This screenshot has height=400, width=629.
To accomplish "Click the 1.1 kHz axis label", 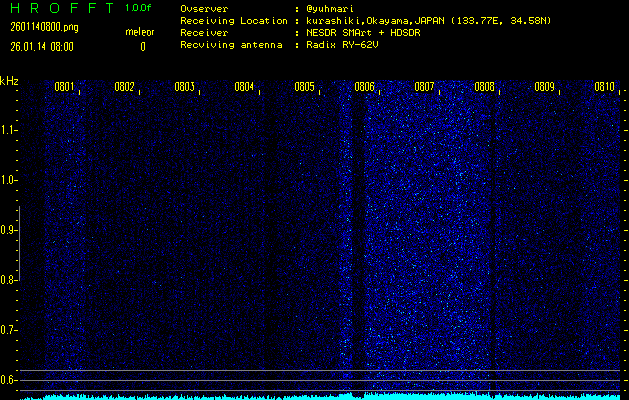I will click(7, 130).
